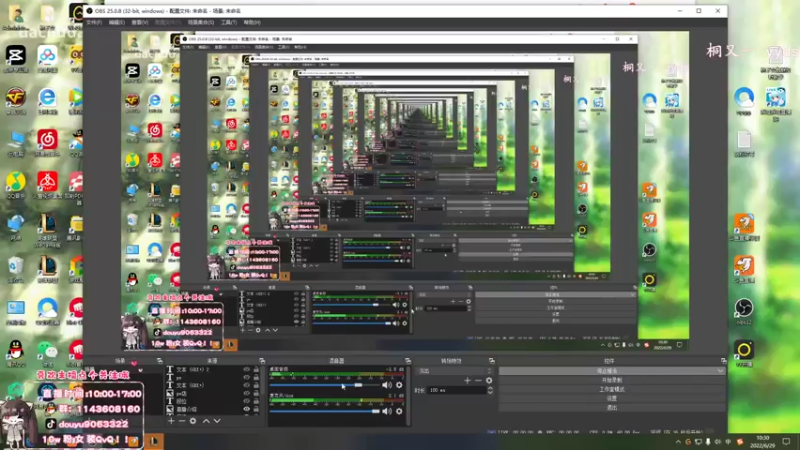Open the WeChat desktop icon
This screenshot has height=450, width=800.
(47, 353)
